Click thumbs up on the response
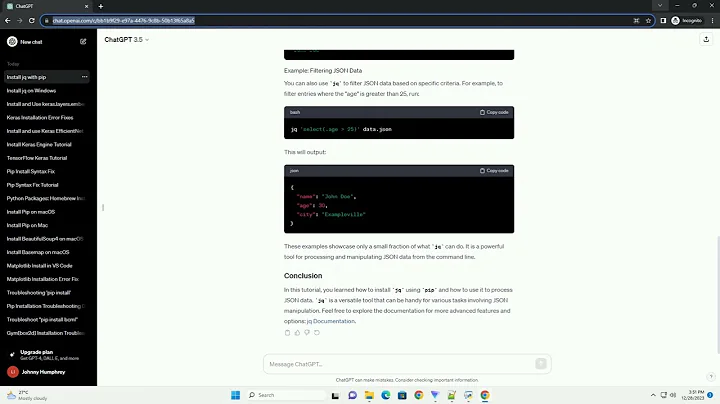Viewport: 720px width, 404px height. coord(297,333)
